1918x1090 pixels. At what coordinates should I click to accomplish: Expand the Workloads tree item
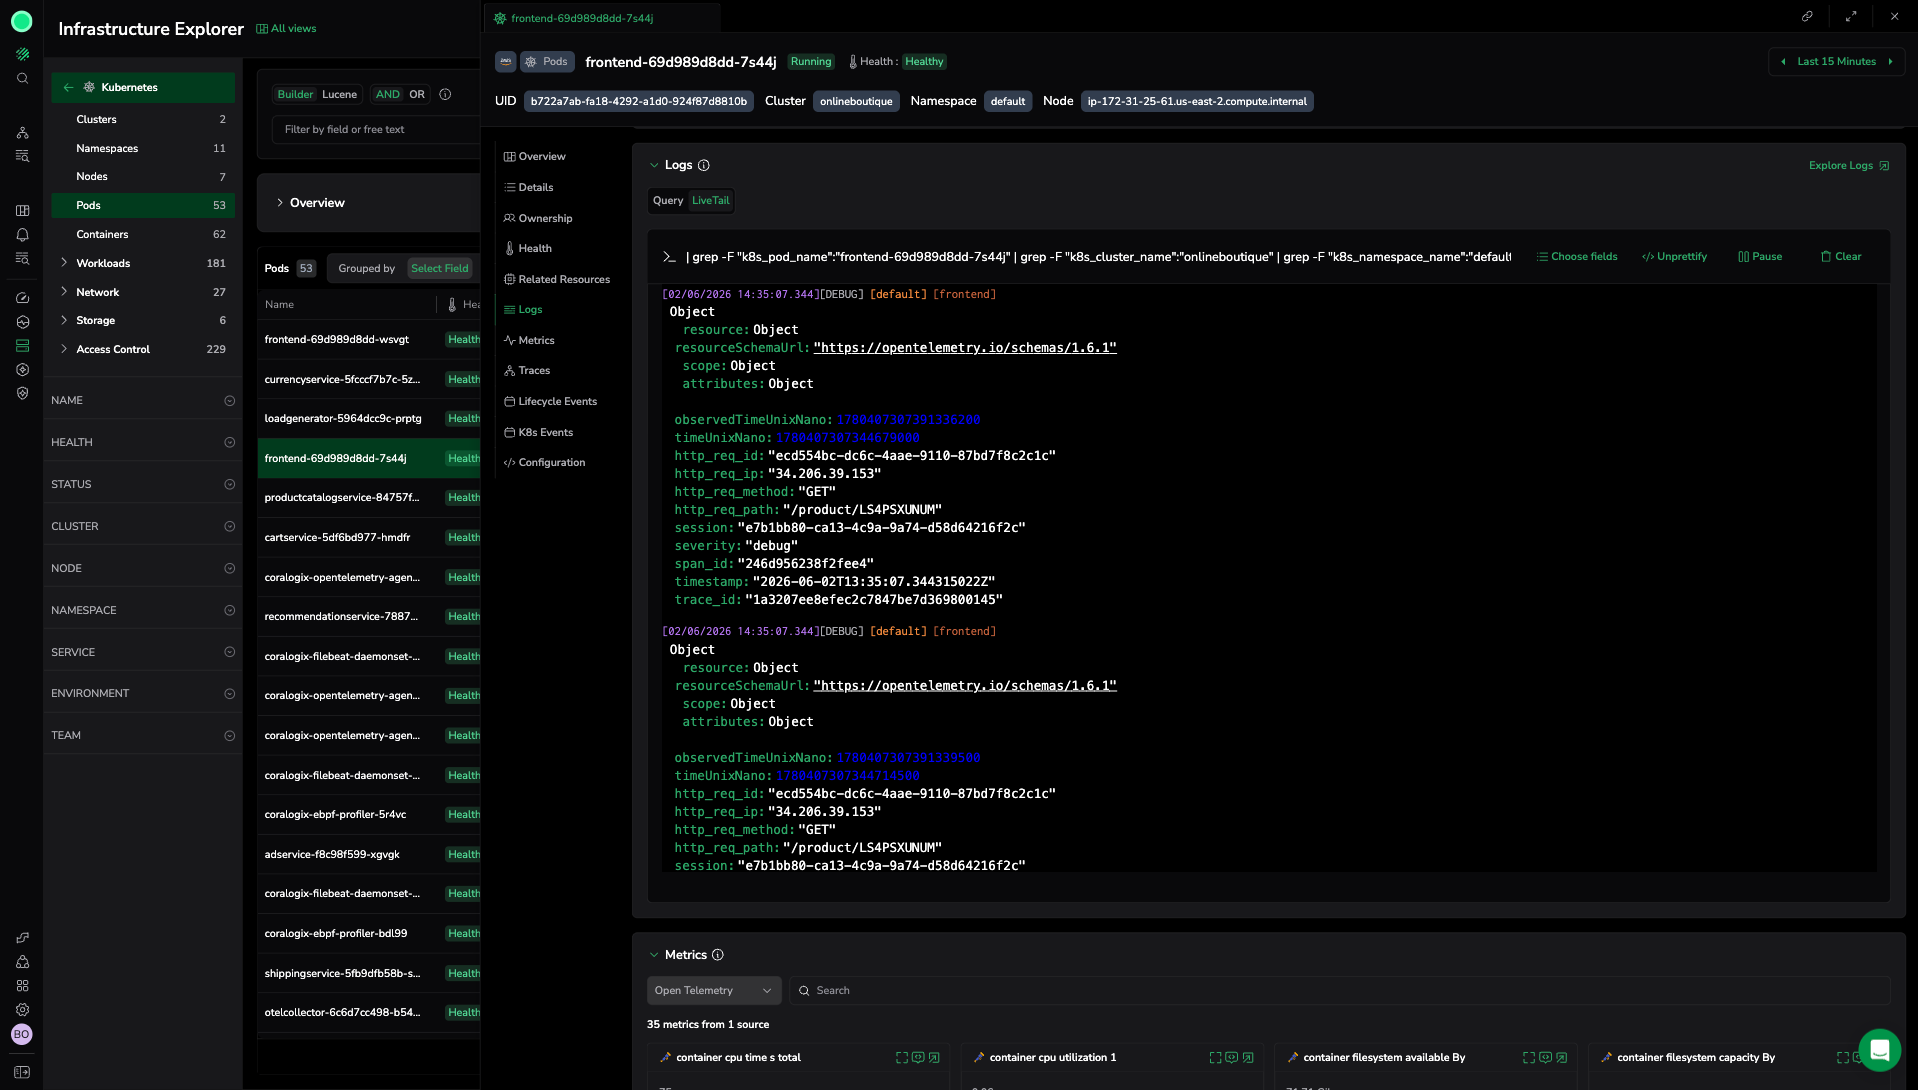coord(64,264)
